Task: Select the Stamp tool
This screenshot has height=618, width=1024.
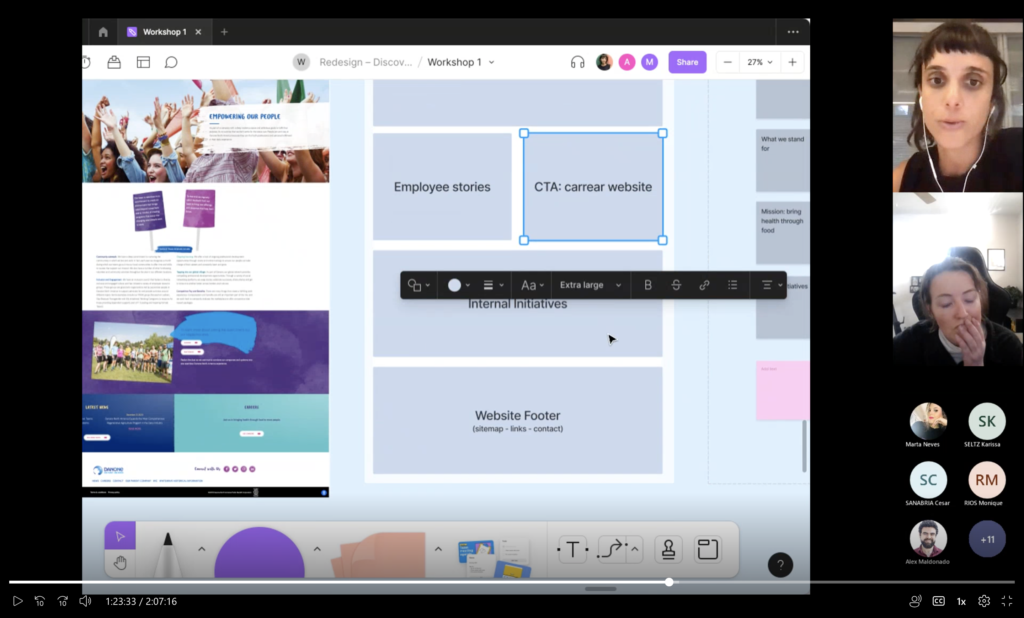Action: click(x=667, y=549)
